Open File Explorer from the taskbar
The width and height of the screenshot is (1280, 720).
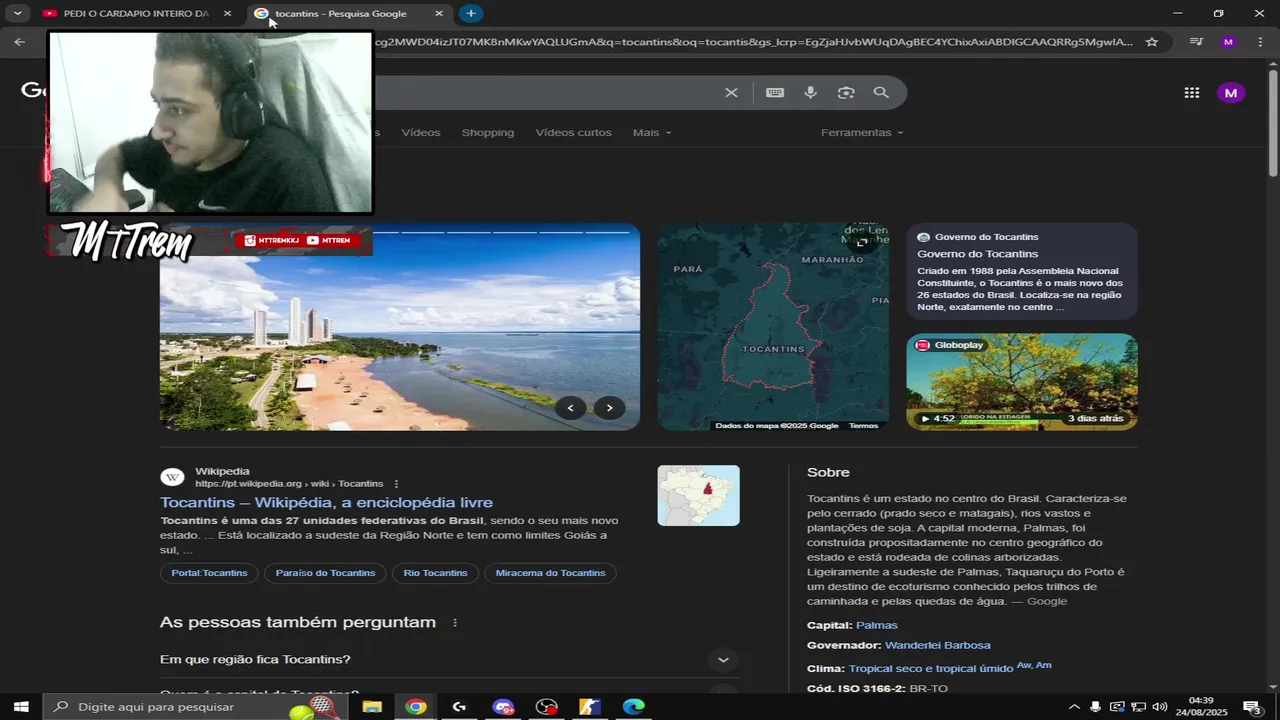pos(372,707)
